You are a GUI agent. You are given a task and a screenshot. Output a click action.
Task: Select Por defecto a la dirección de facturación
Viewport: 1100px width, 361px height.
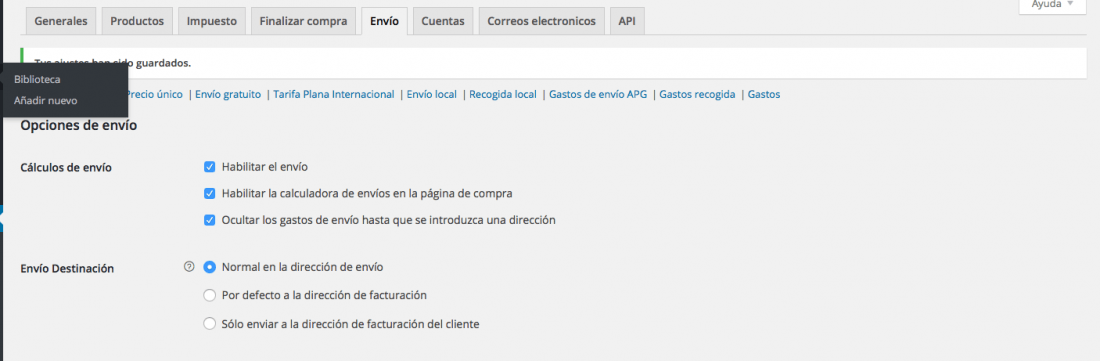pos(209,295)
